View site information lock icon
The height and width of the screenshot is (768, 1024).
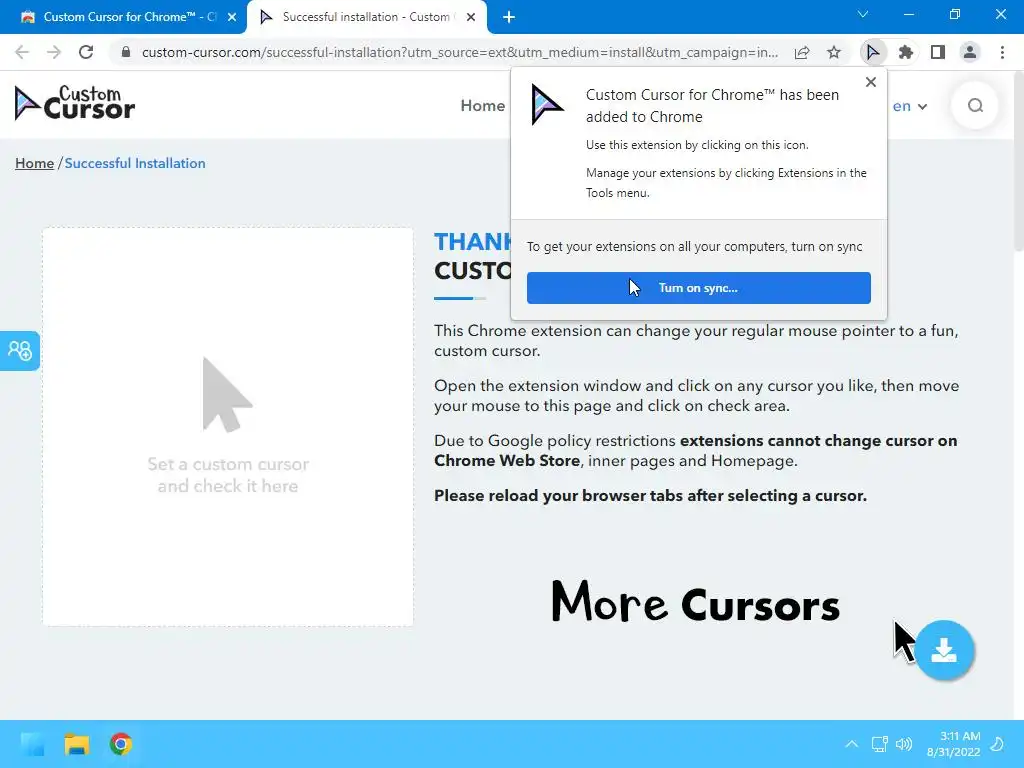[126, 52]
